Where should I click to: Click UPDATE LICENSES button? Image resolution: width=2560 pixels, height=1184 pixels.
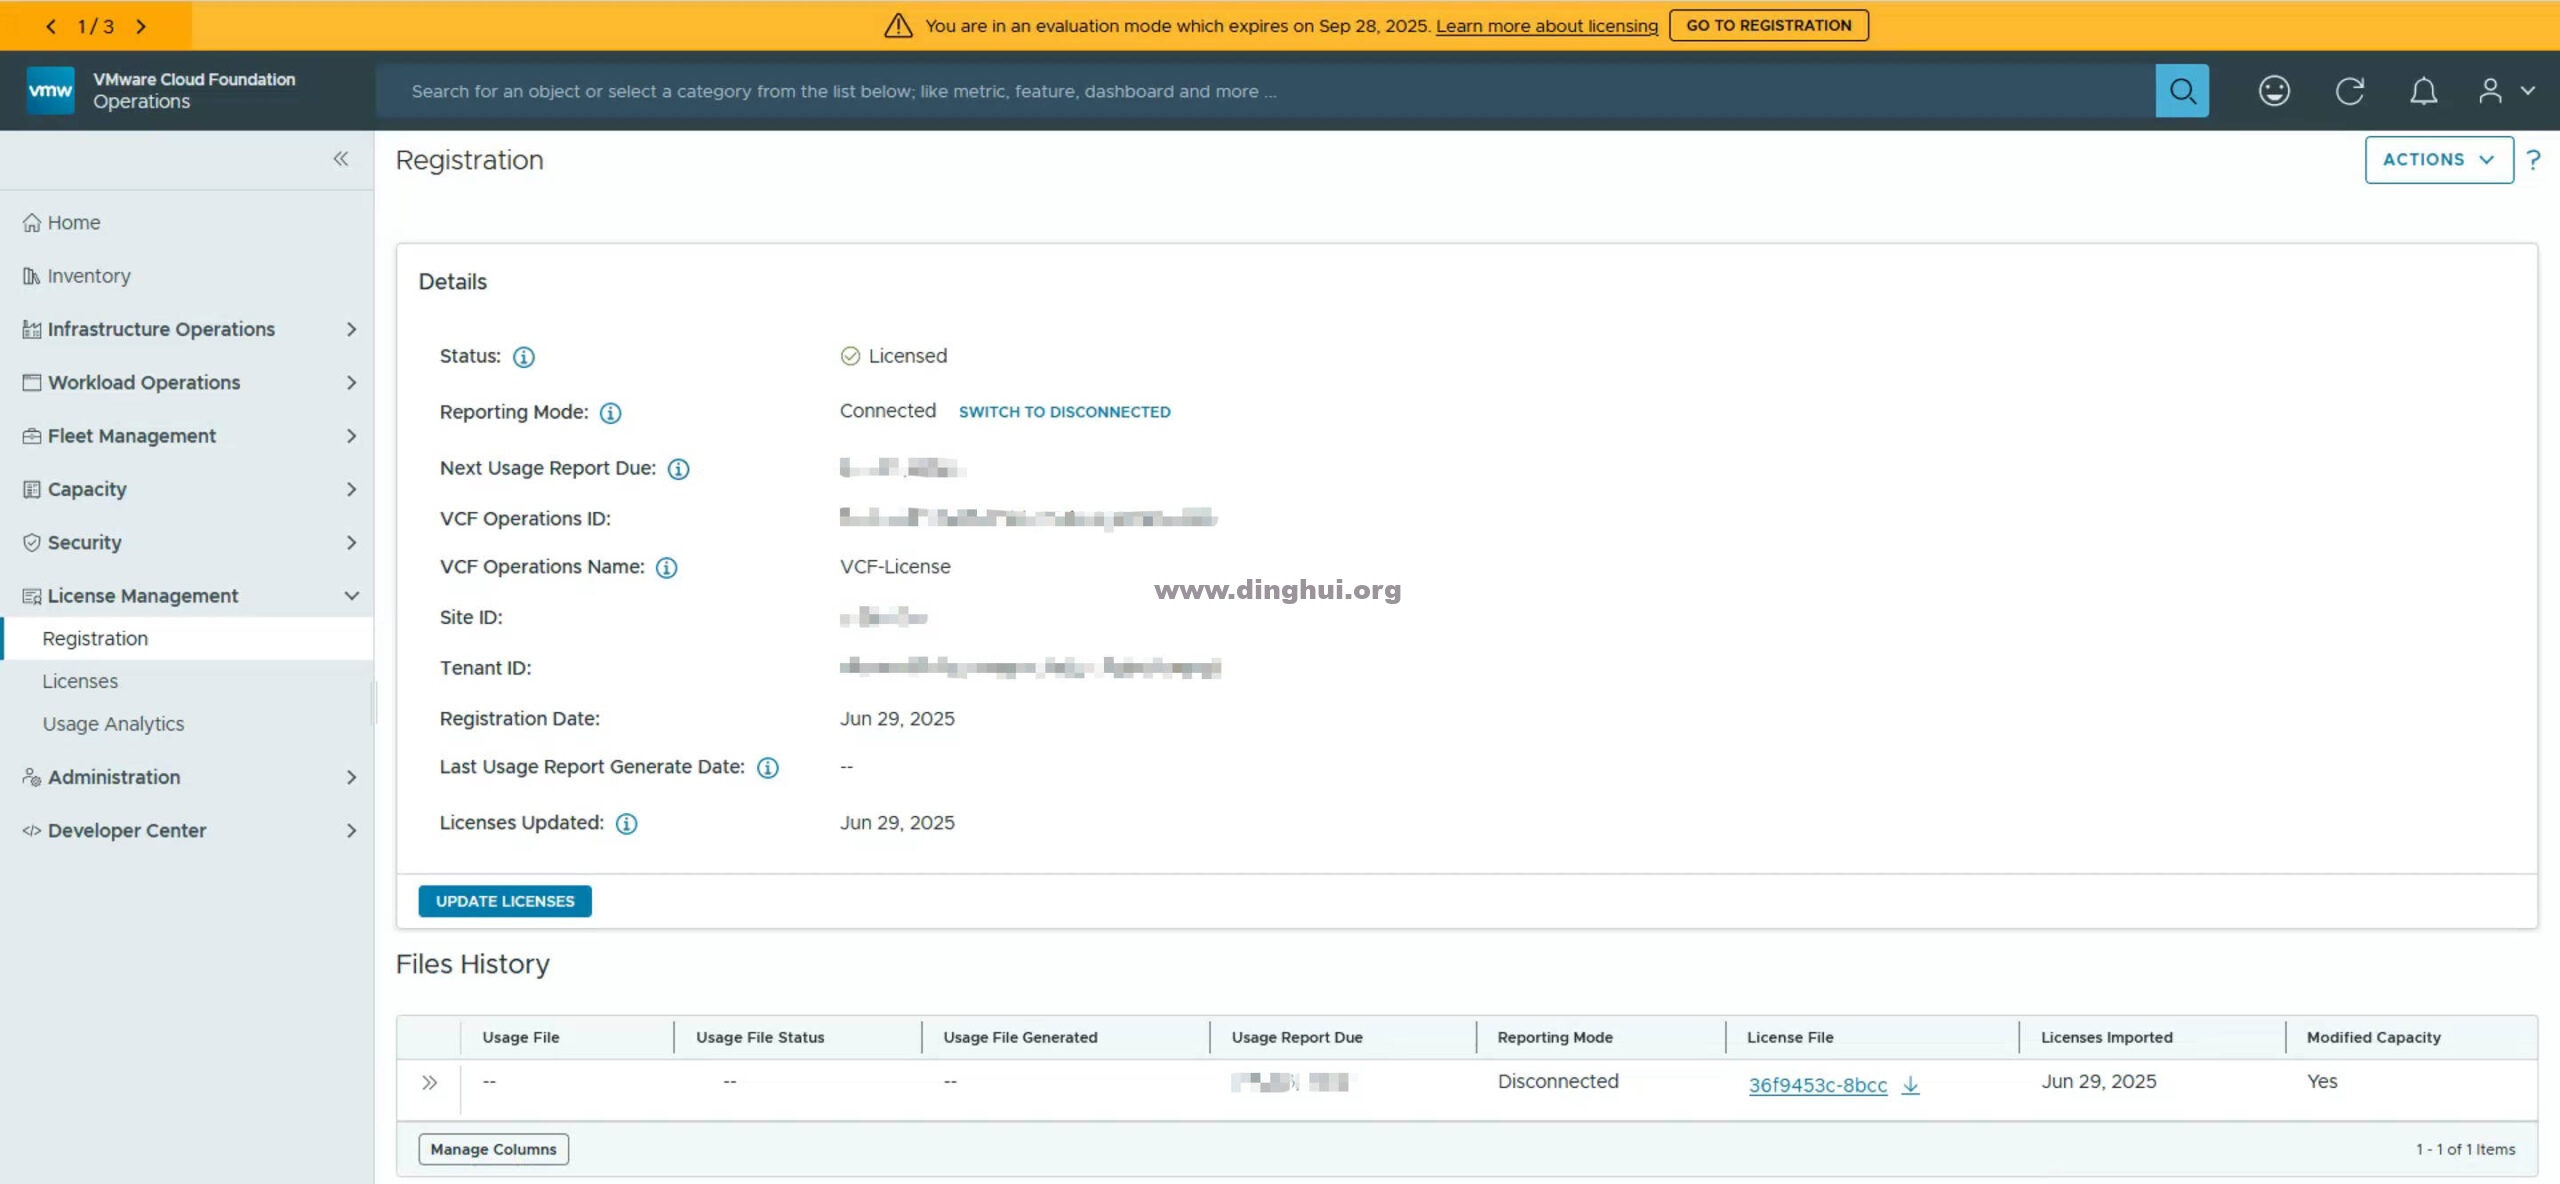pos(505,901)
